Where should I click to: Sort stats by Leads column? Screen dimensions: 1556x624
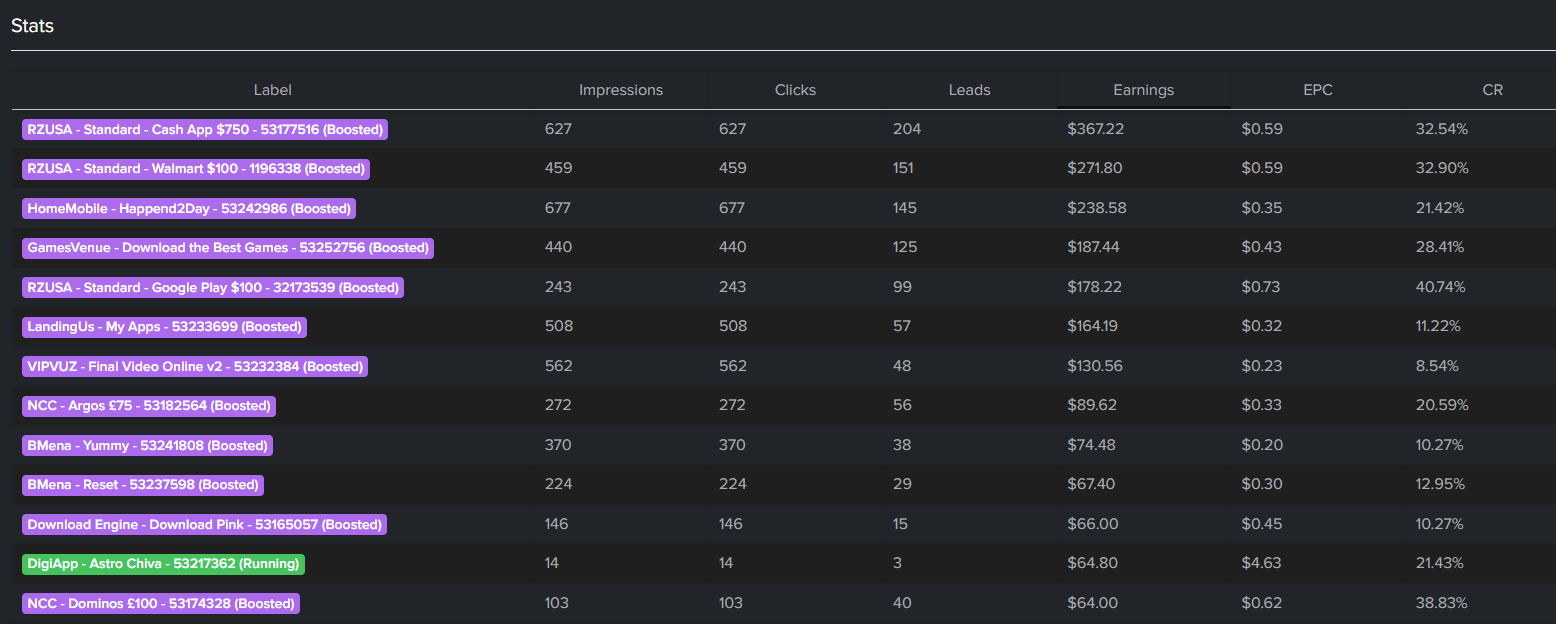click(969, 90)
